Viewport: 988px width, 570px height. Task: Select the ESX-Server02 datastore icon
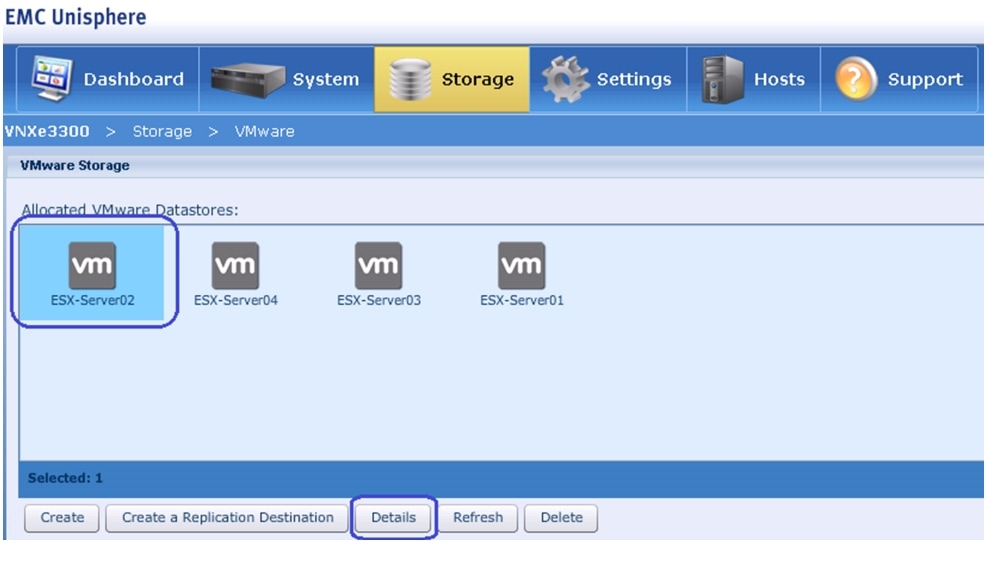(x=92, y=265)
